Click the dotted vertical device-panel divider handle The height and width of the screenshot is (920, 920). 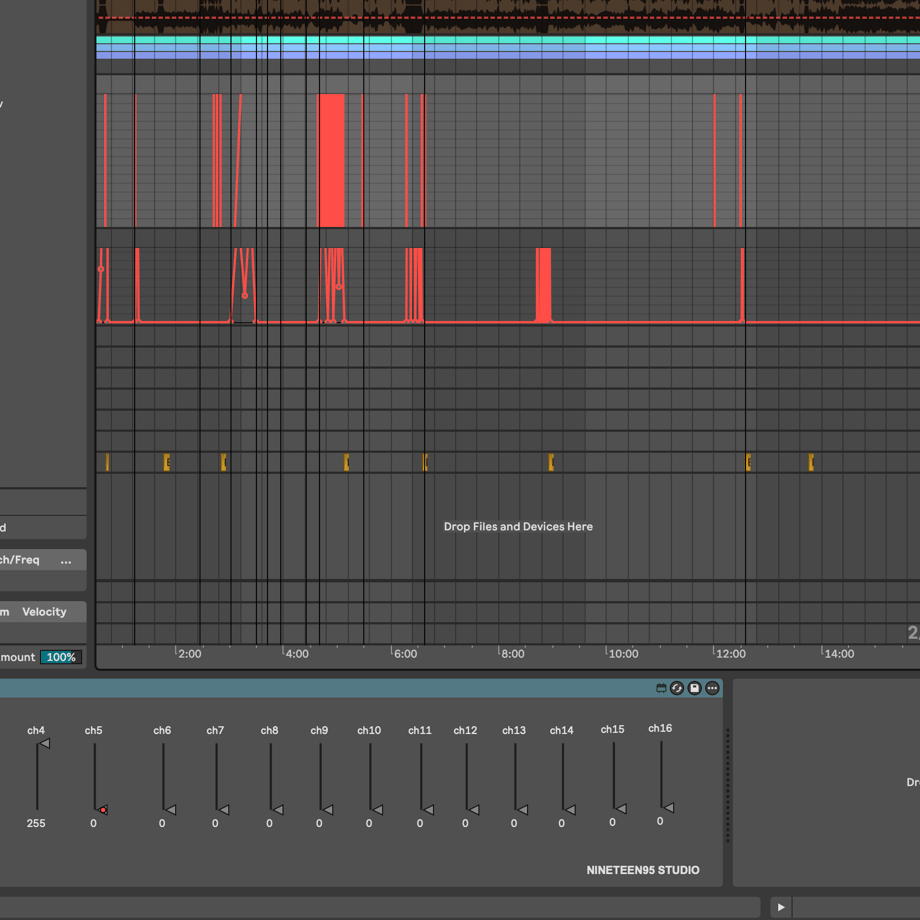click(728, 785)
